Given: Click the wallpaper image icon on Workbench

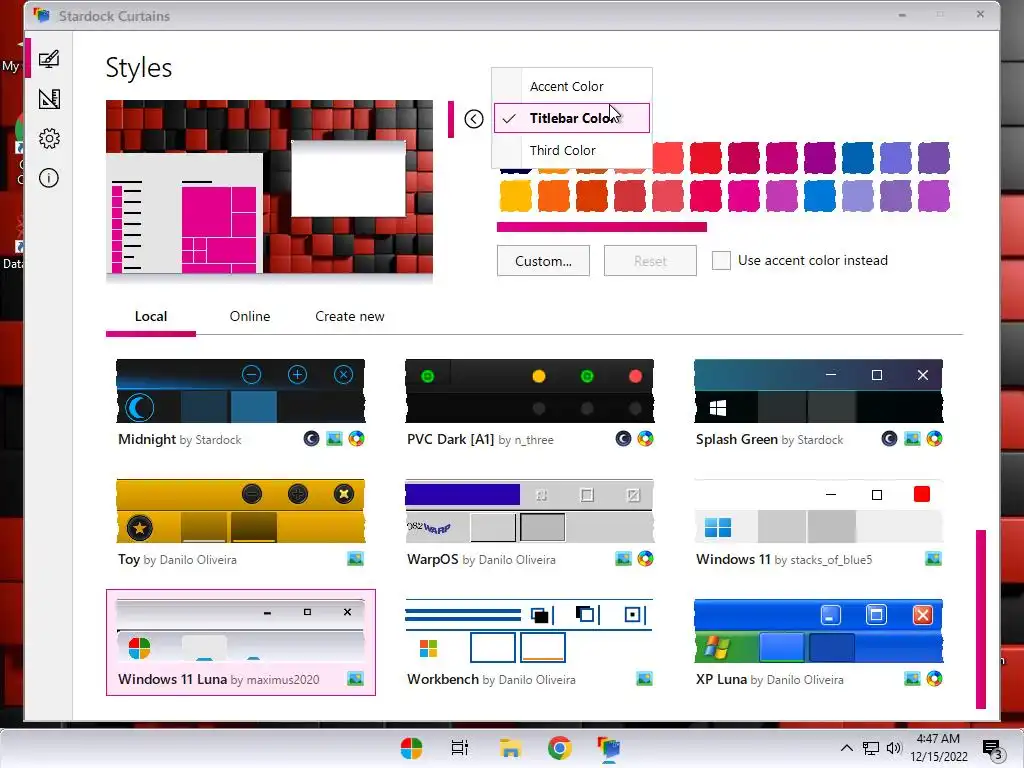Looking at the screenshot, I should click(644, 679).
